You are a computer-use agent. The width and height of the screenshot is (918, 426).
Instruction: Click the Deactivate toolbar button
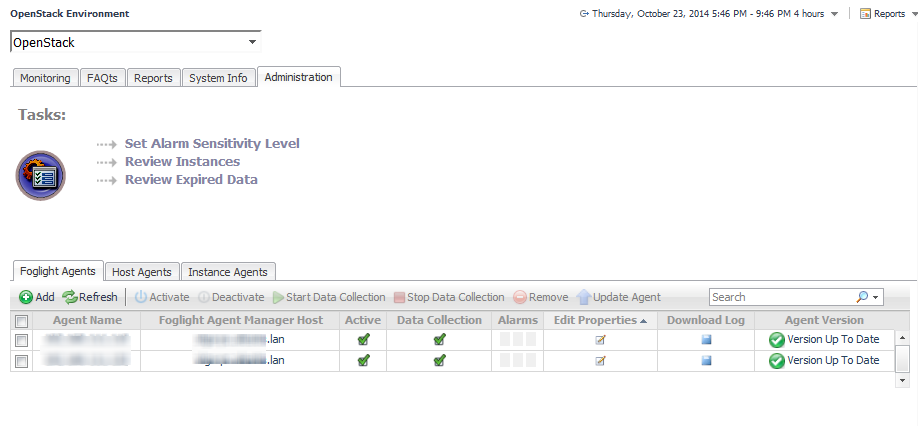pos(231,297)
